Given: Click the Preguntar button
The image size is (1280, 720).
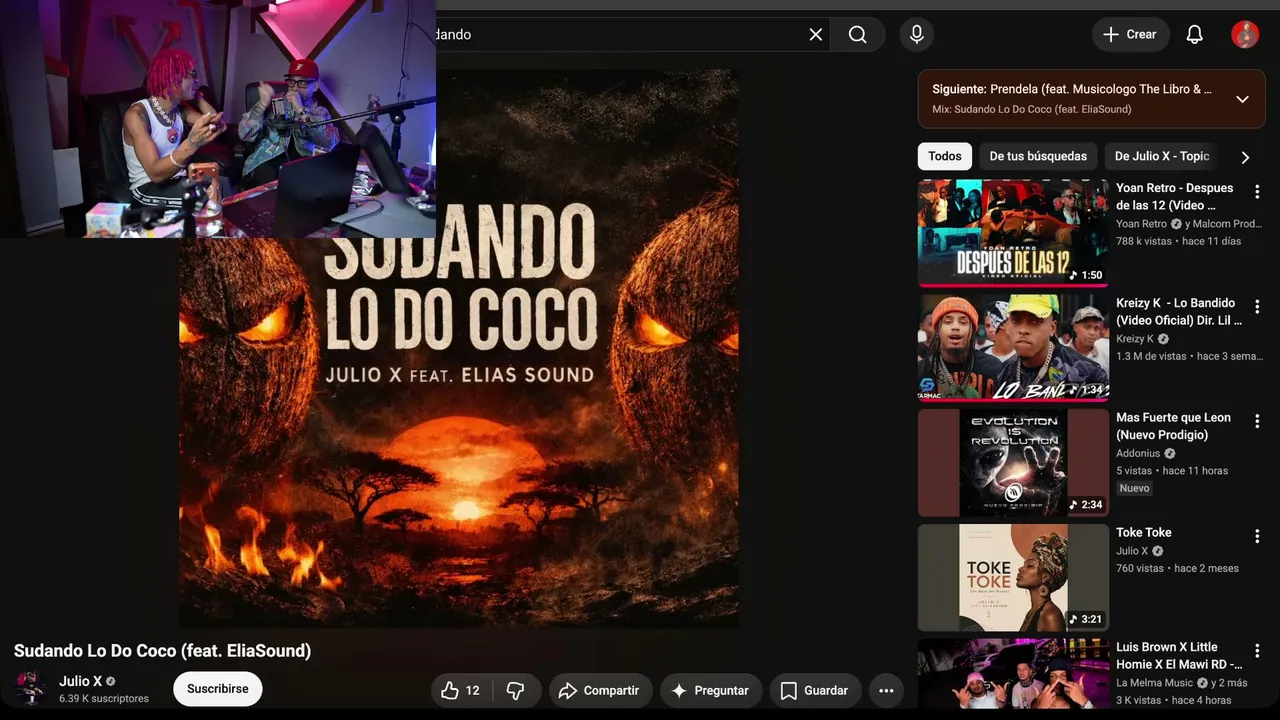Looking at the screenshot, I should (x=710, y=690).
